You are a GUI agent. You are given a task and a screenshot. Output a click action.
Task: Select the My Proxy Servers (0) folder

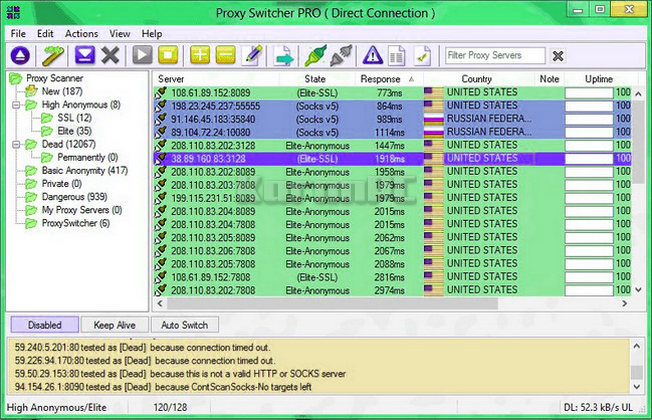(82, 210)
